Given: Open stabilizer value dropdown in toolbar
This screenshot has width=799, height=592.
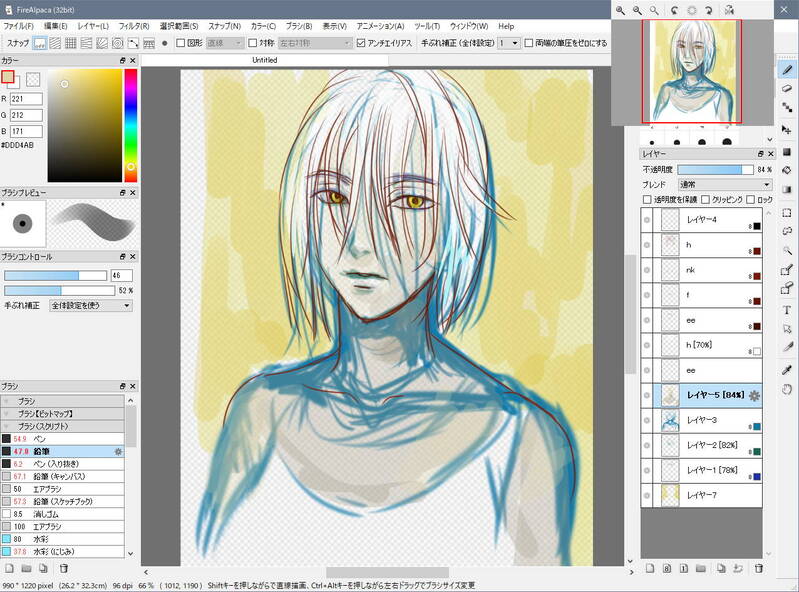Looking at the screenshot, I should click(508, 43).
